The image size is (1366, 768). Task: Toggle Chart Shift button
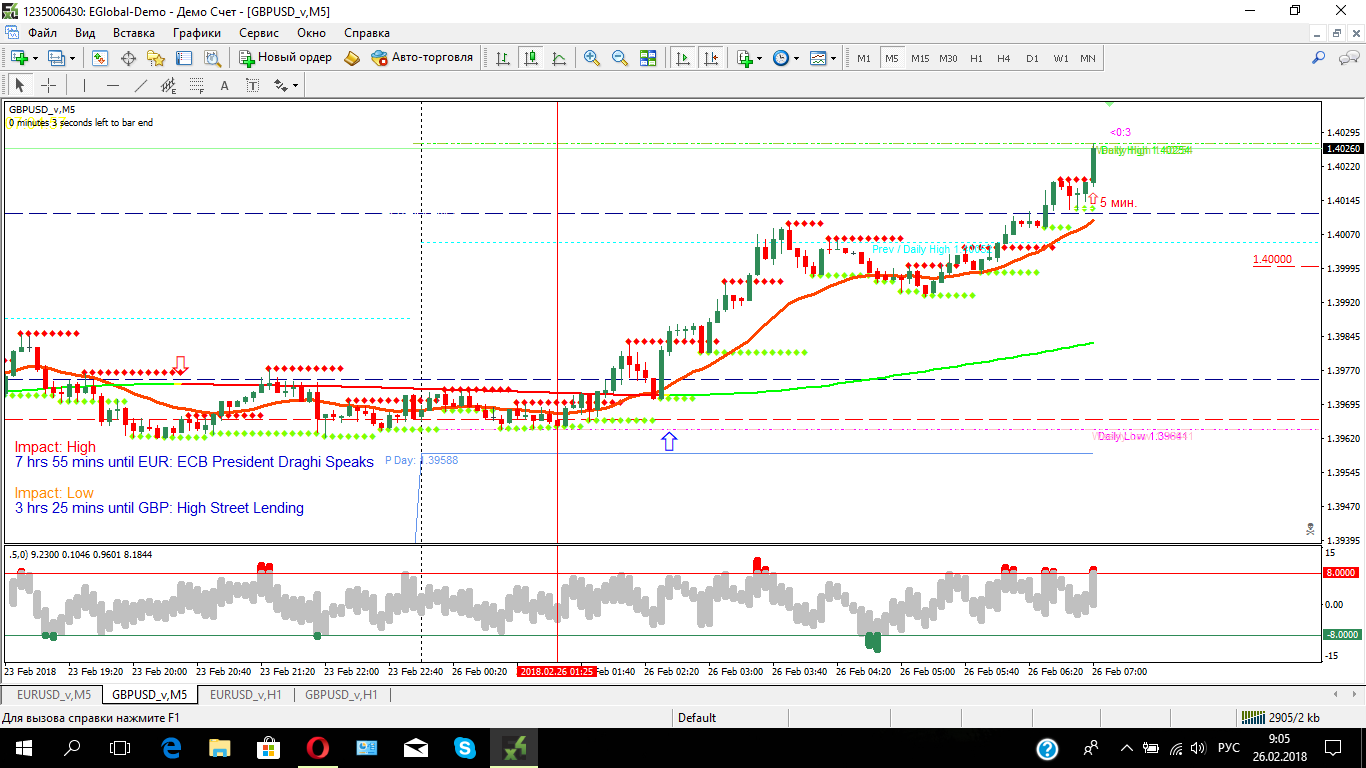(712, 58)
